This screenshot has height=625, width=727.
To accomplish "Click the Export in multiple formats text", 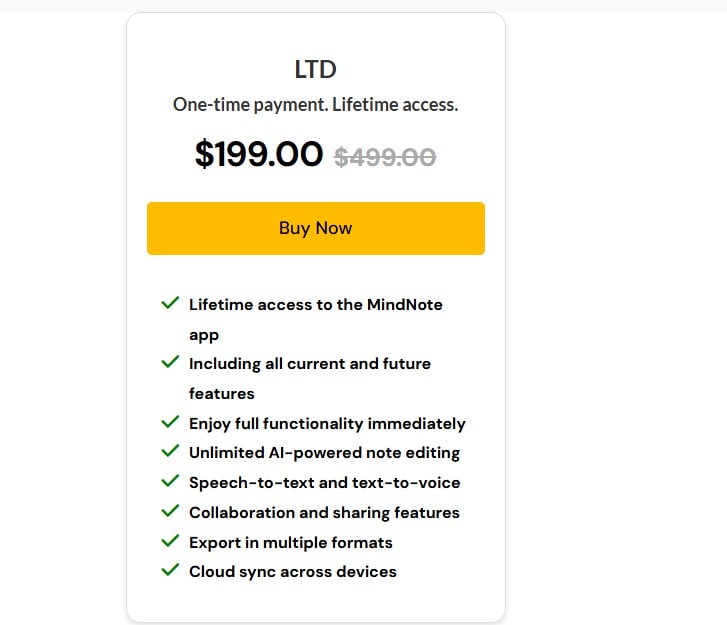I will click(290, 543).
